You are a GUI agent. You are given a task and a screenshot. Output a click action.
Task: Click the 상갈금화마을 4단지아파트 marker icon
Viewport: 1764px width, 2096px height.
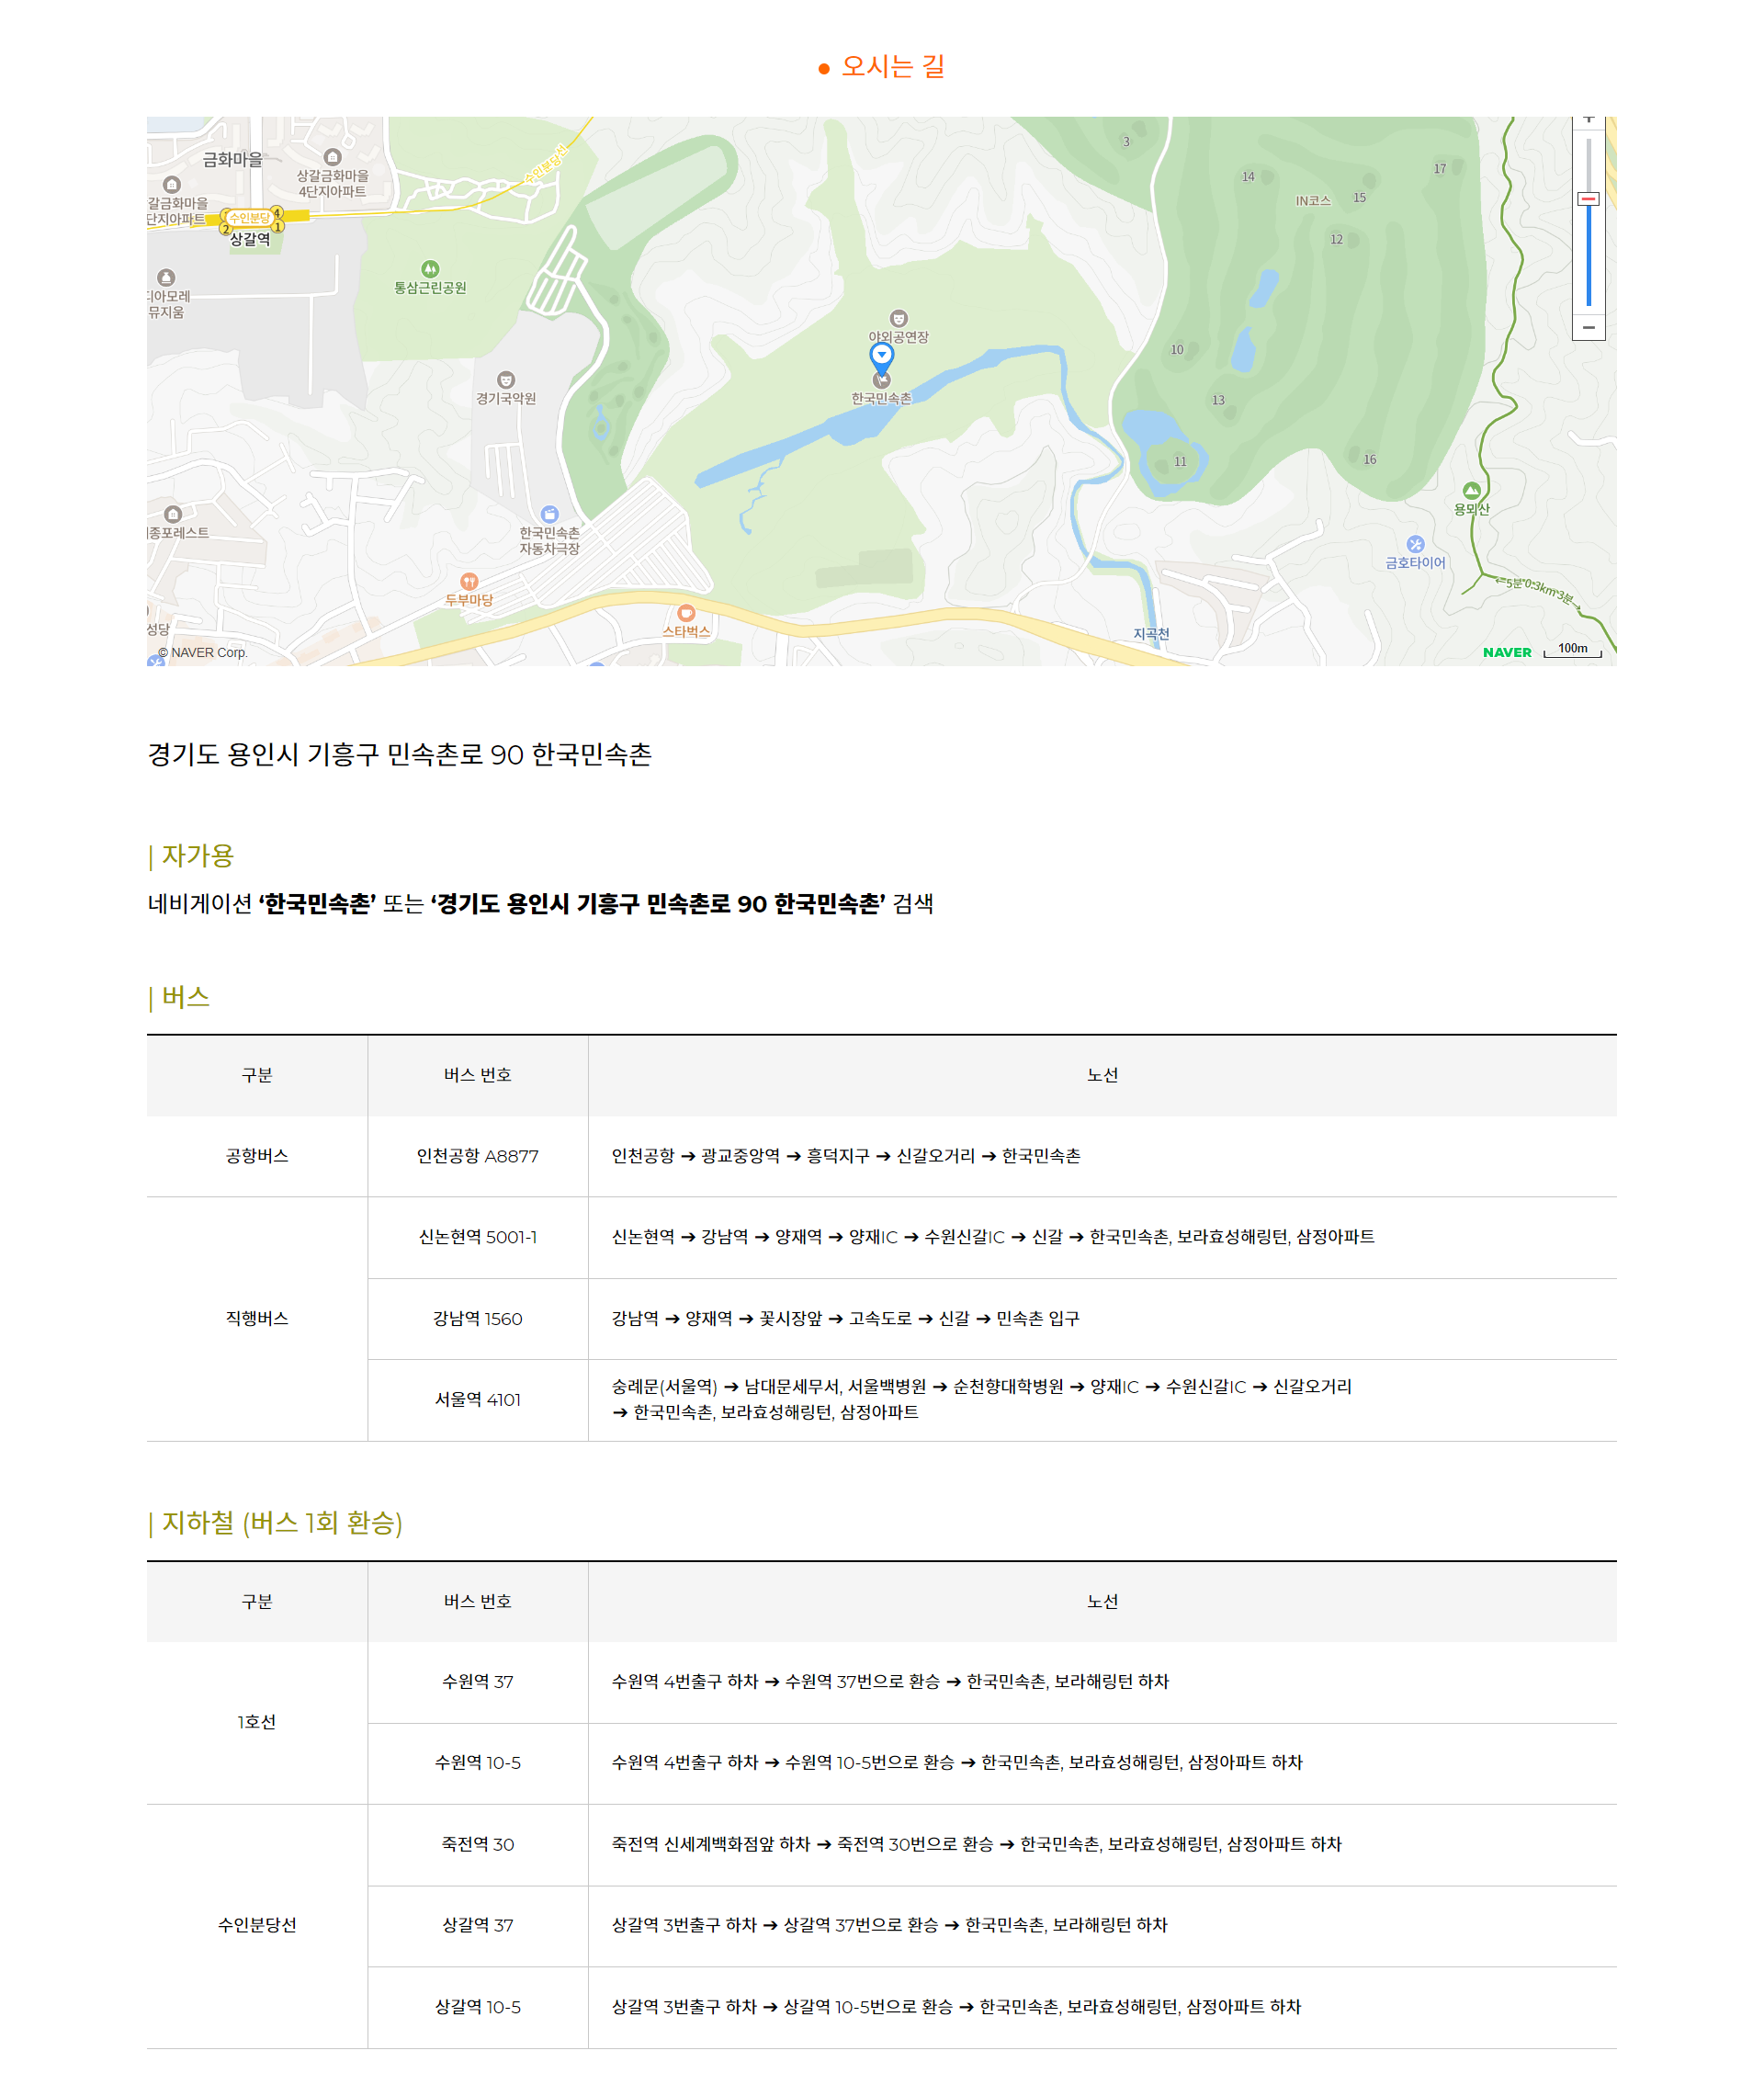333,157
